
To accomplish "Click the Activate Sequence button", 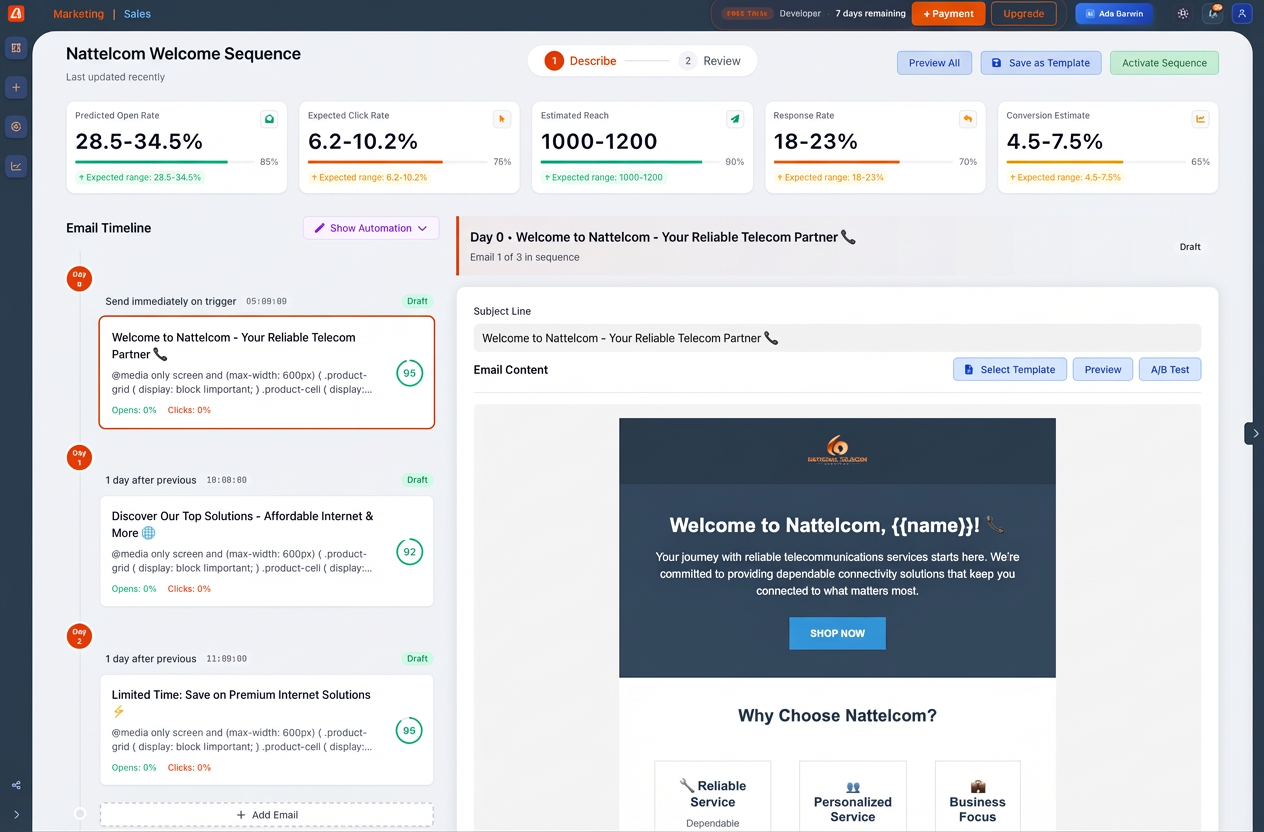I will (1164, 63).
